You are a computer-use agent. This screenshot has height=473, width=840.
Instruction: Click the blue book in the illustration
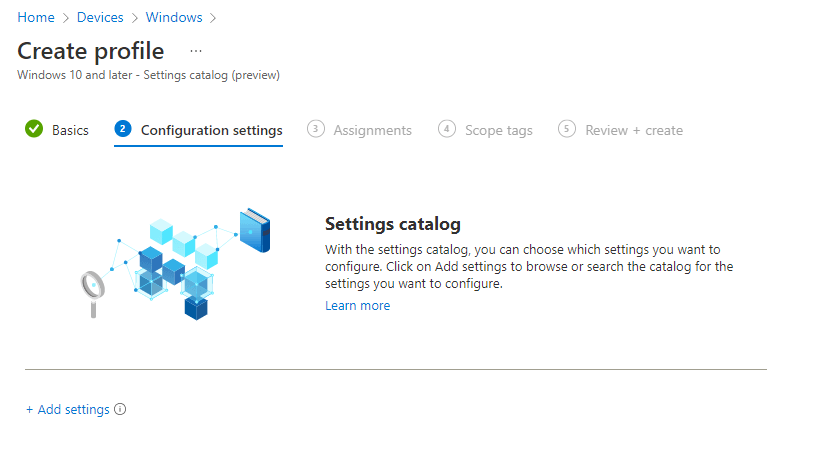tap(254, 230)
